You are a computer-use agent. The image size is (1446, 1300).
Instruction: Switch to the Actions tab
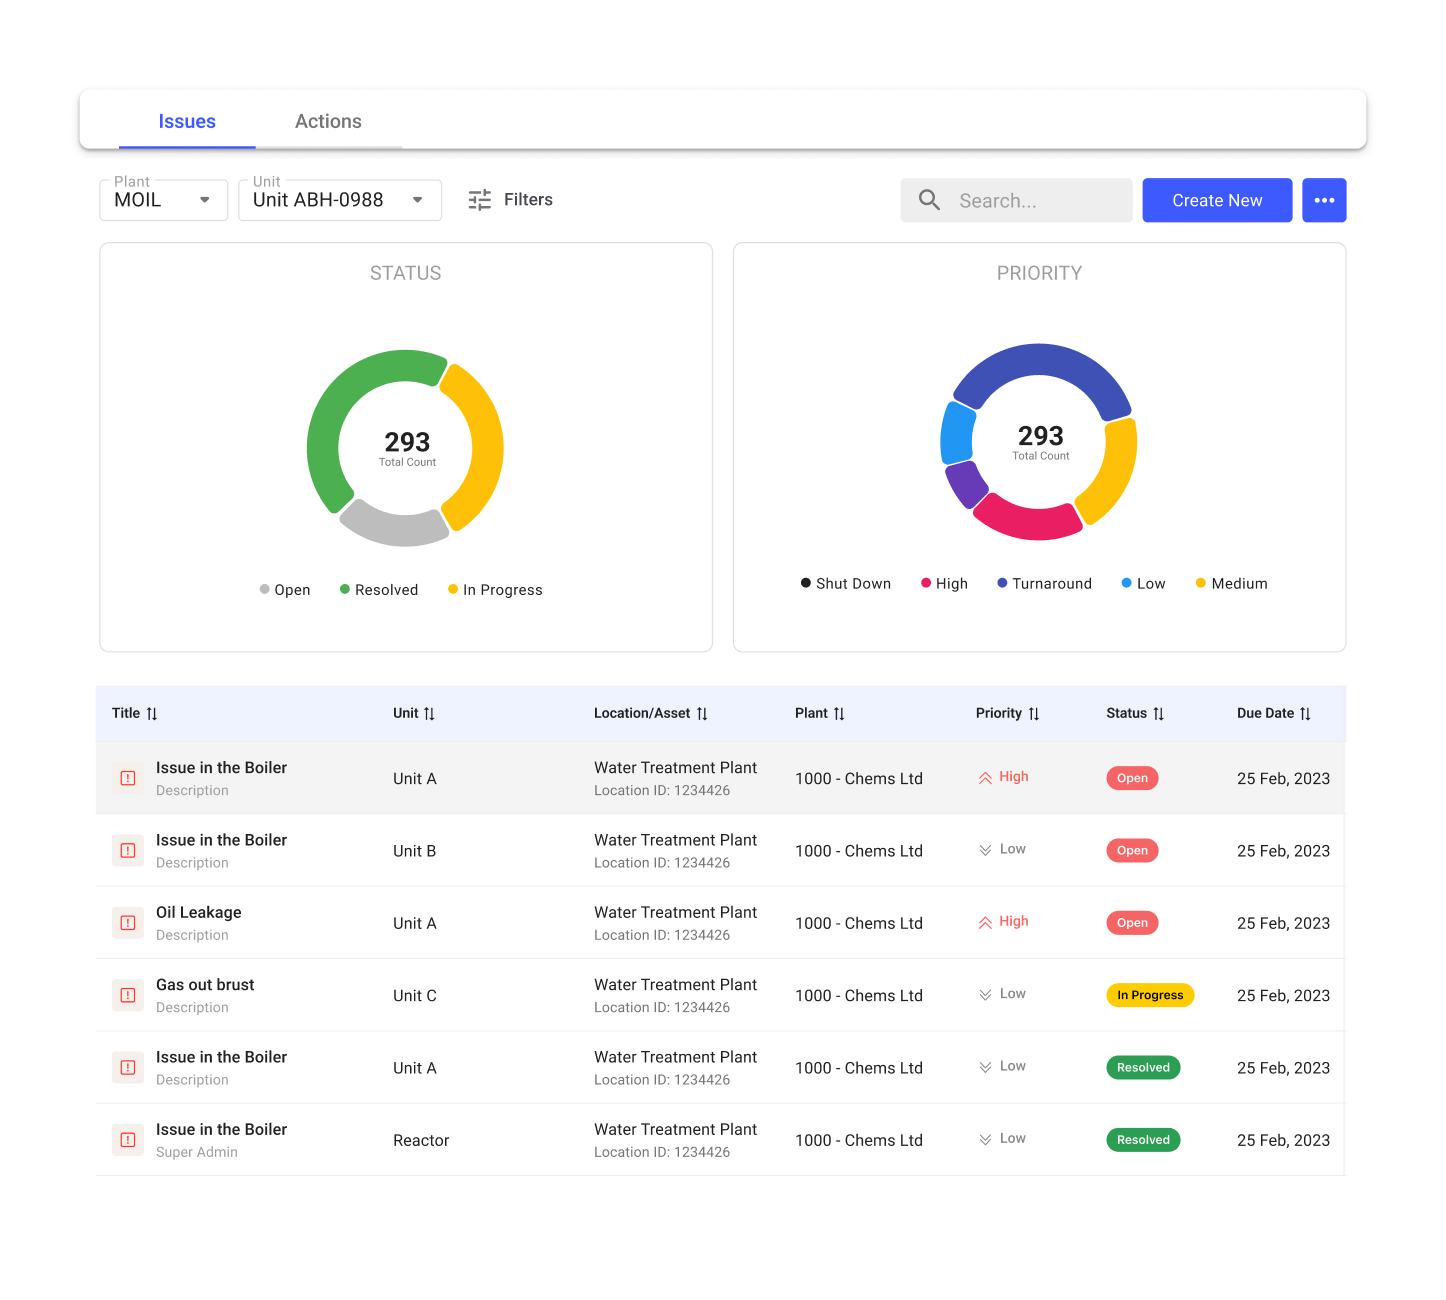328,122
